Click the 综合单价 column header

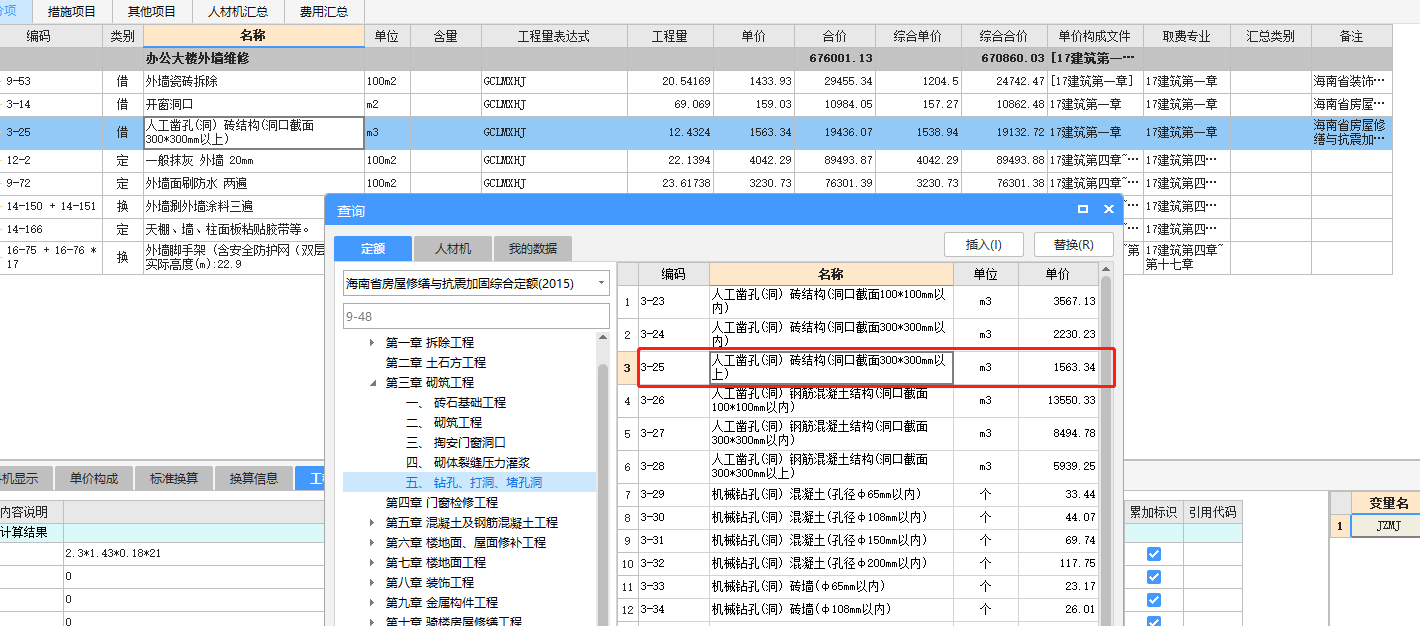click(x=917, y=36)
